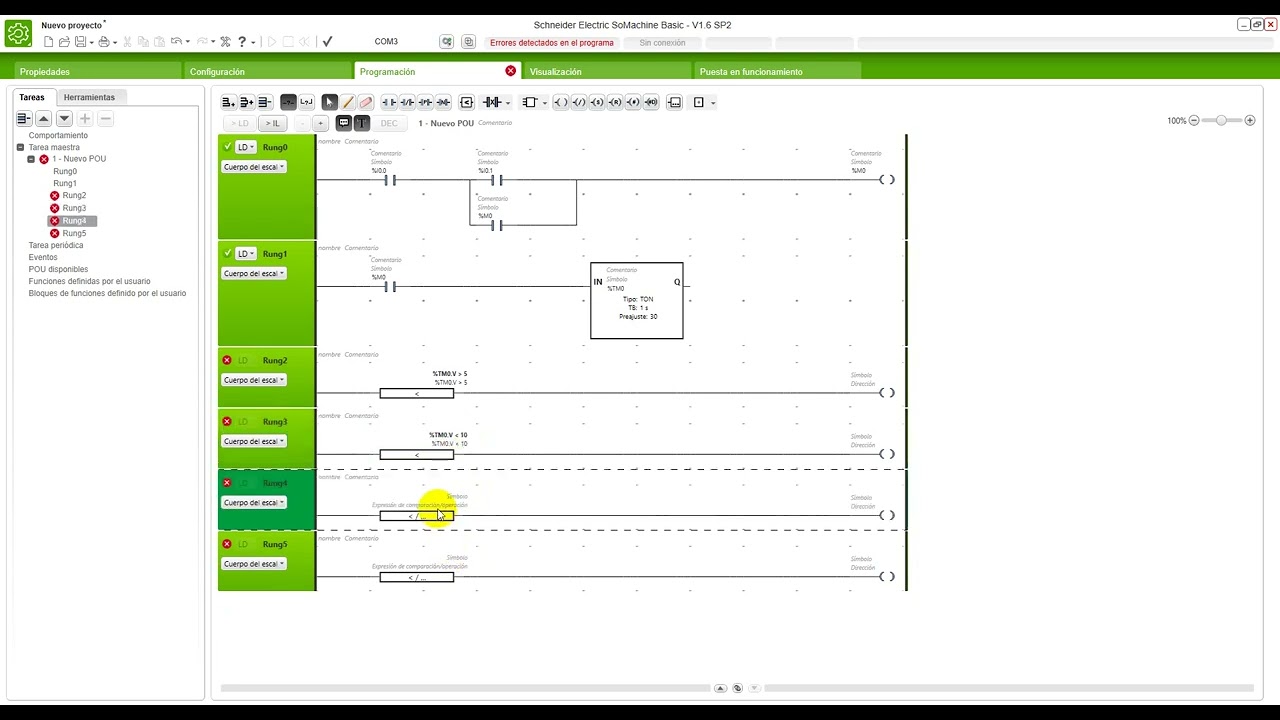The image size is (1280, 720).
Task: Select the pointer selection tool
Action: click(329, 102)
